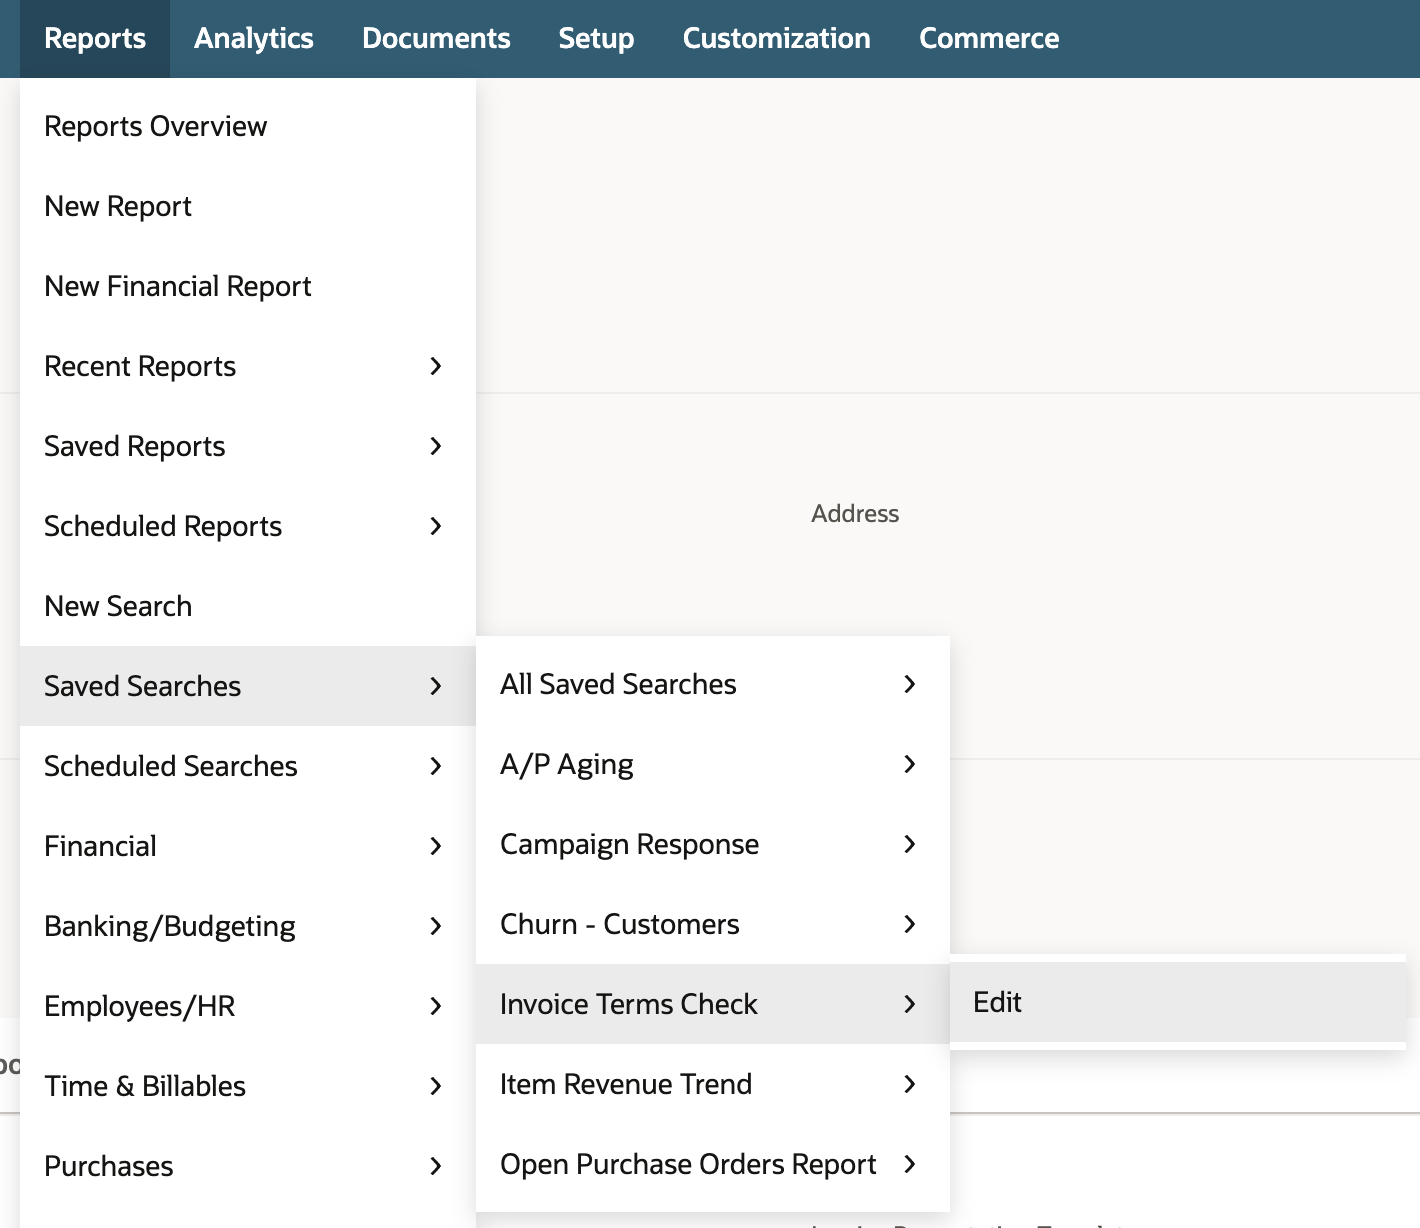Open the Documents menu tab
This screenshot has height=1228, width=1420.
point(436,39)
